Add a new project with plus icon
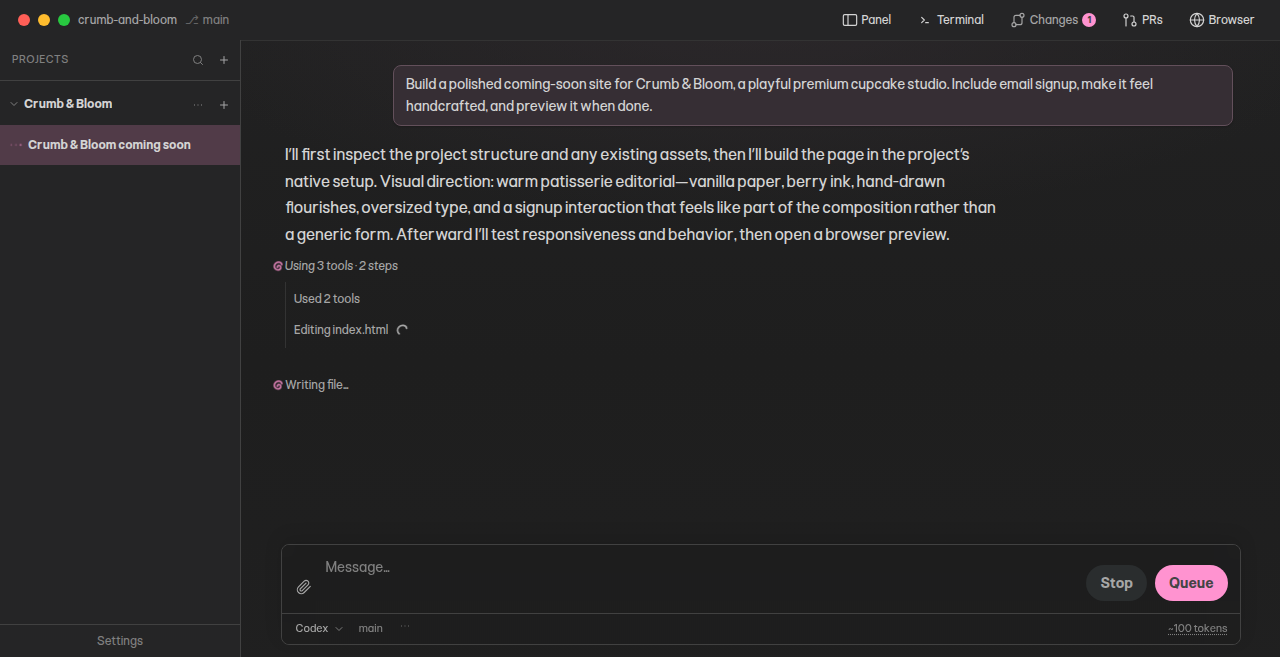This screenshot has width=1280, height=657. point(224,60)
